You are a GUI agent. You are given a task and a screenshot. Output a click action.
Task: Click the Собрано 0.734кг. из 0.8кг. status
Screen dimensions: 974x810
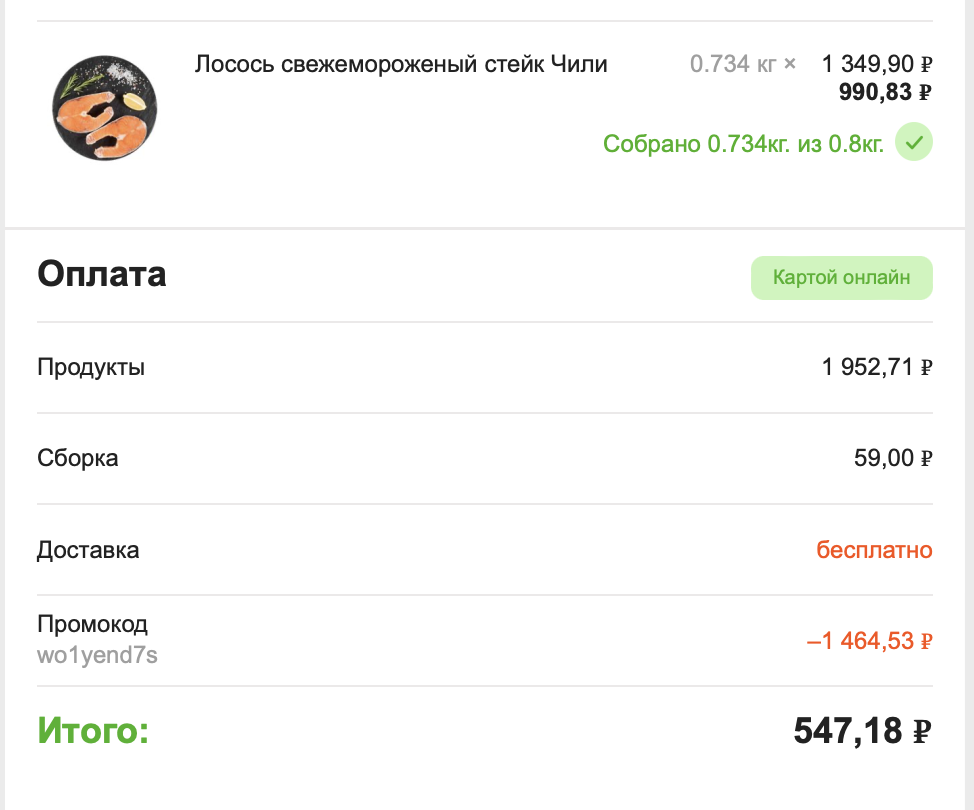tap(743, 143)
